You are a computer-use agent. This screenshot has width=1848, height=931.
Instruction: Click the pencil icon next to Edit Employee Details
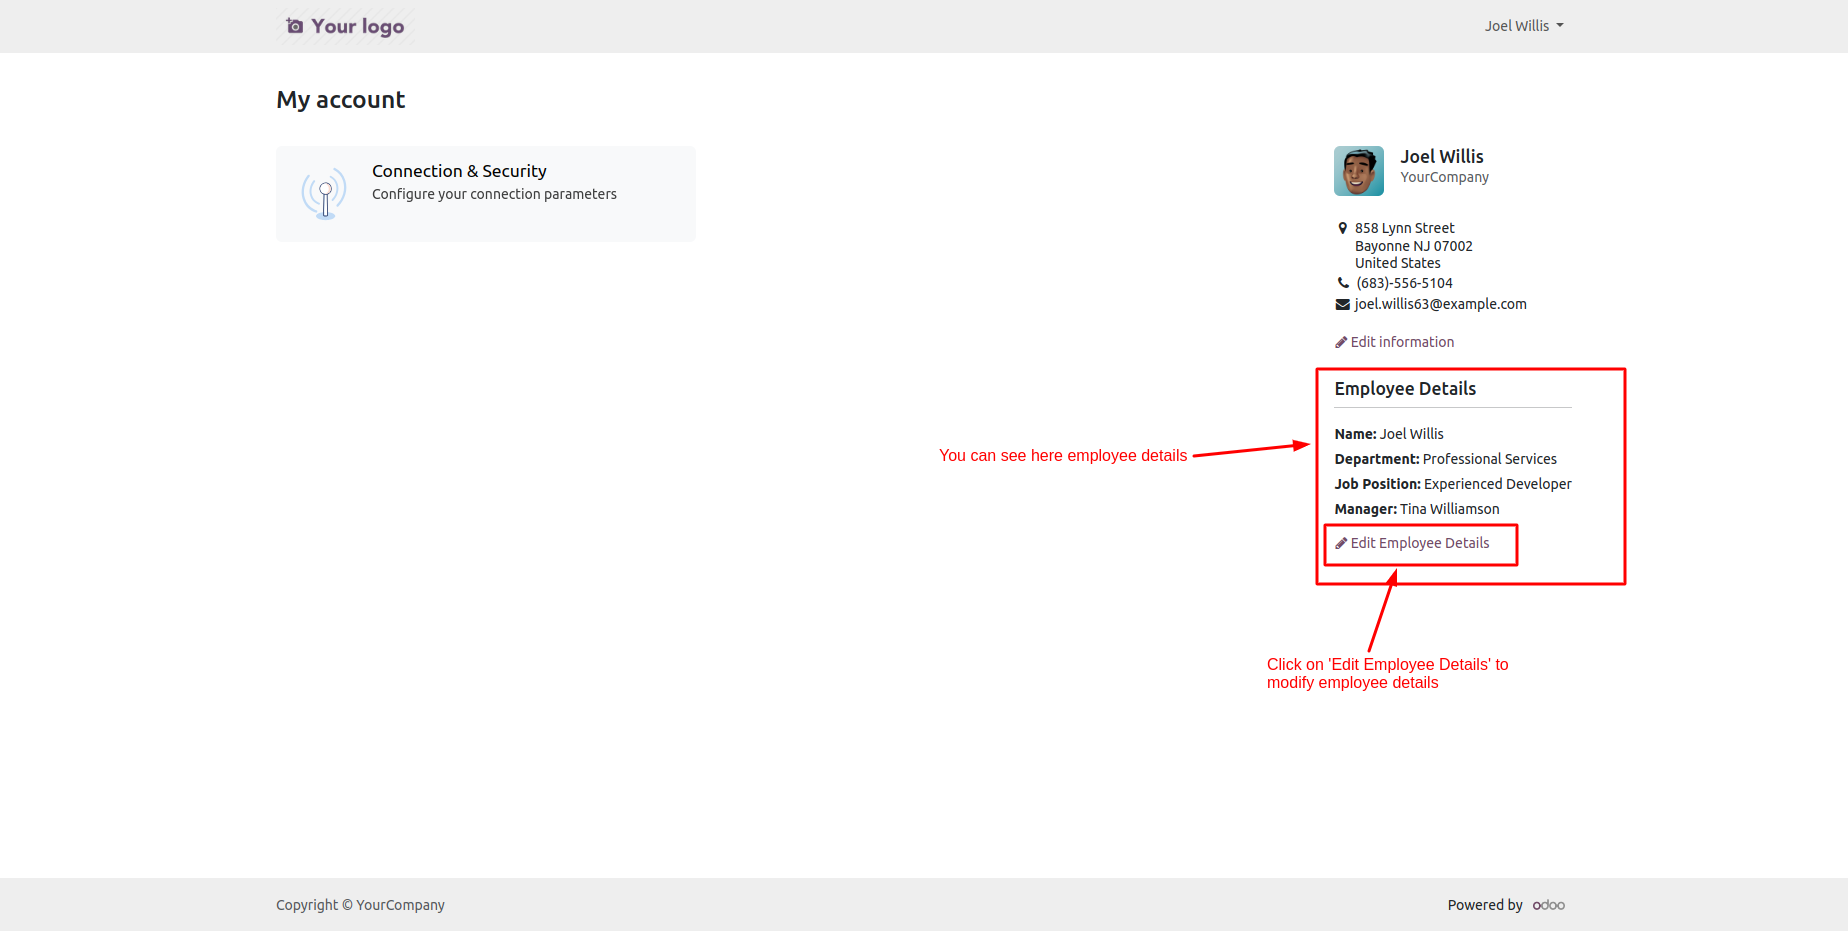(1341, 544)
